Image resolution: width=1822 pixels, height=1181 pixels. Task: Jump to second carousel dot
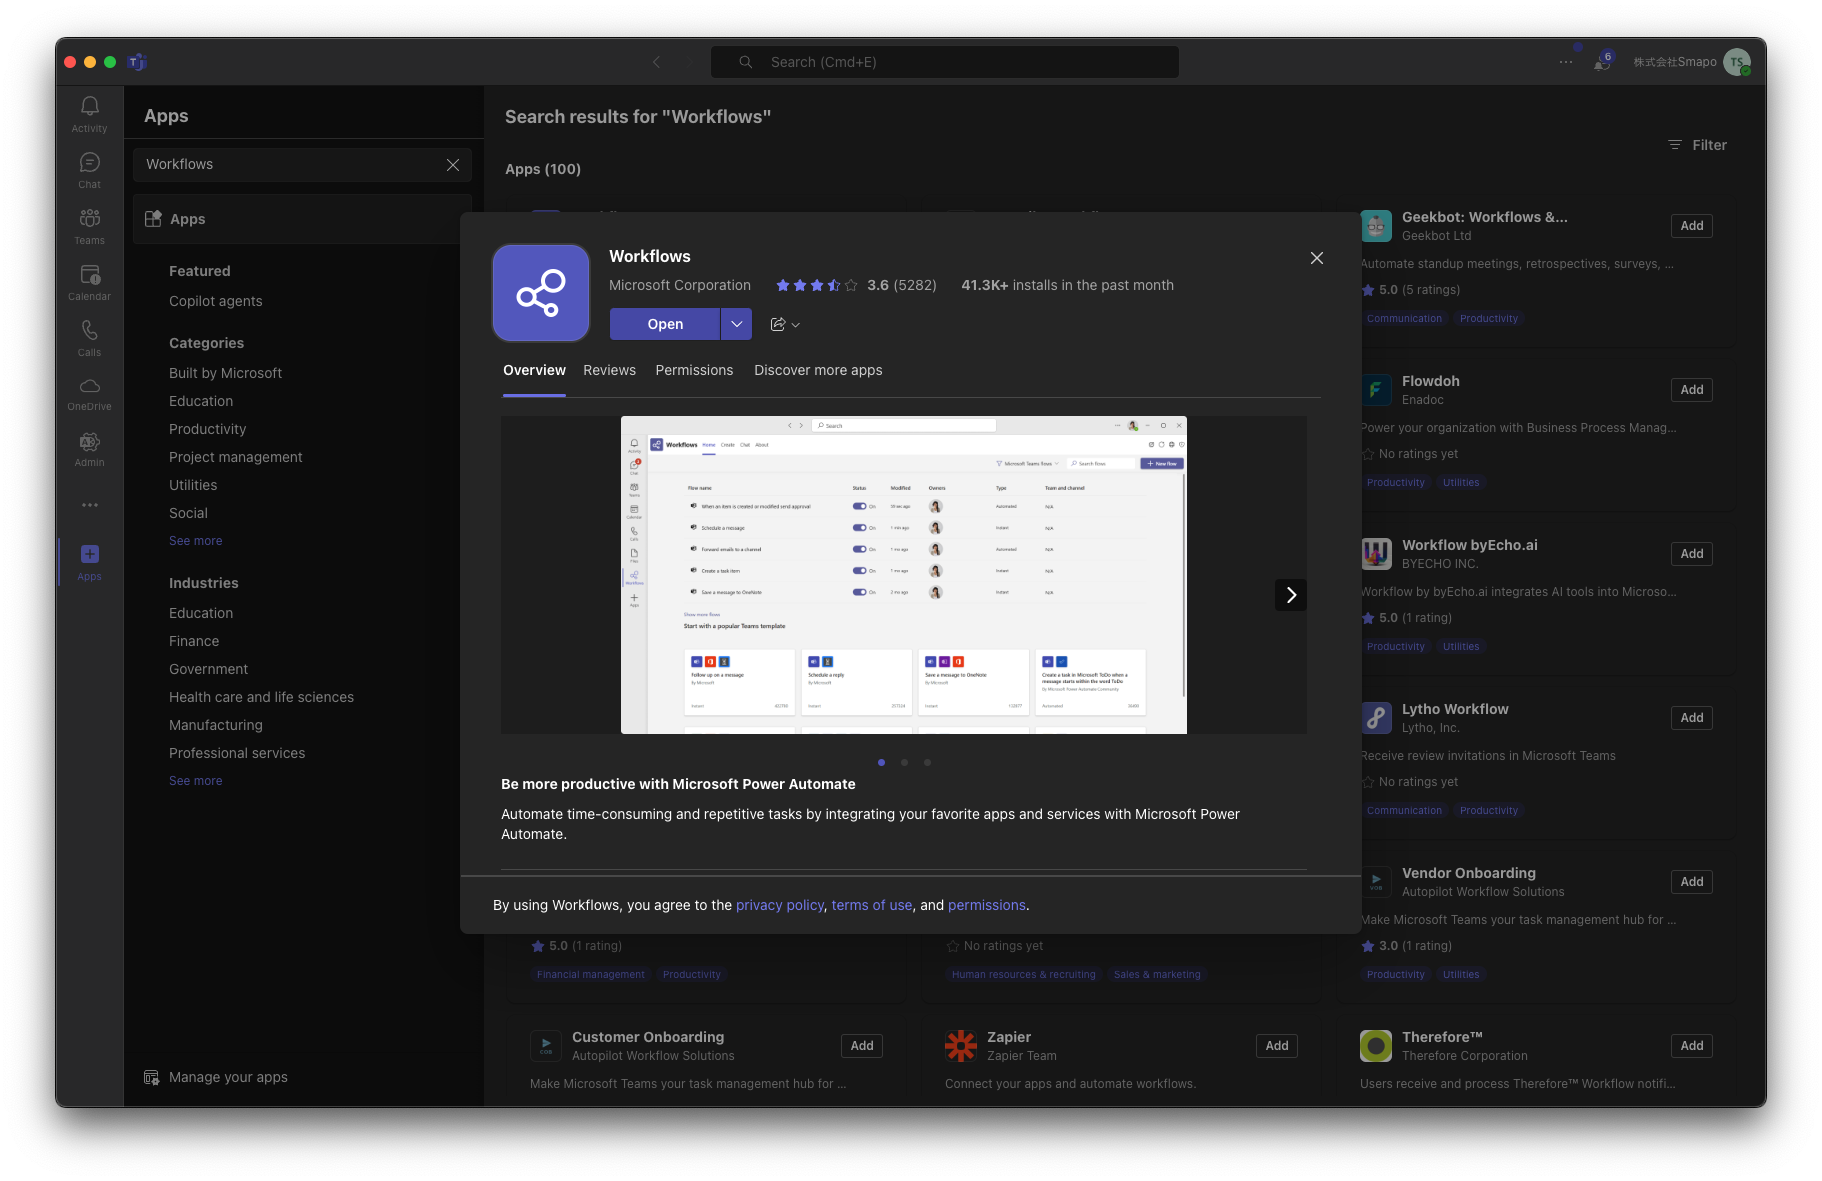click(904, 762)
